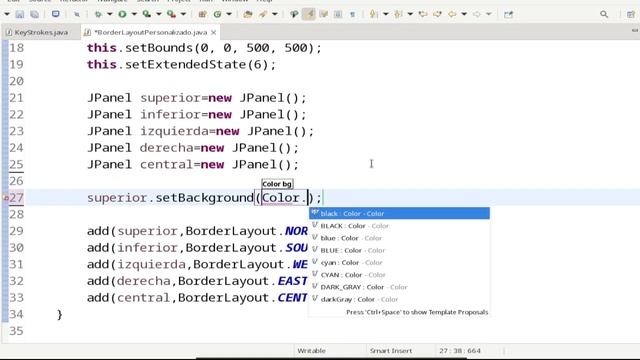Click the New Java Class icon

point(218,14)
